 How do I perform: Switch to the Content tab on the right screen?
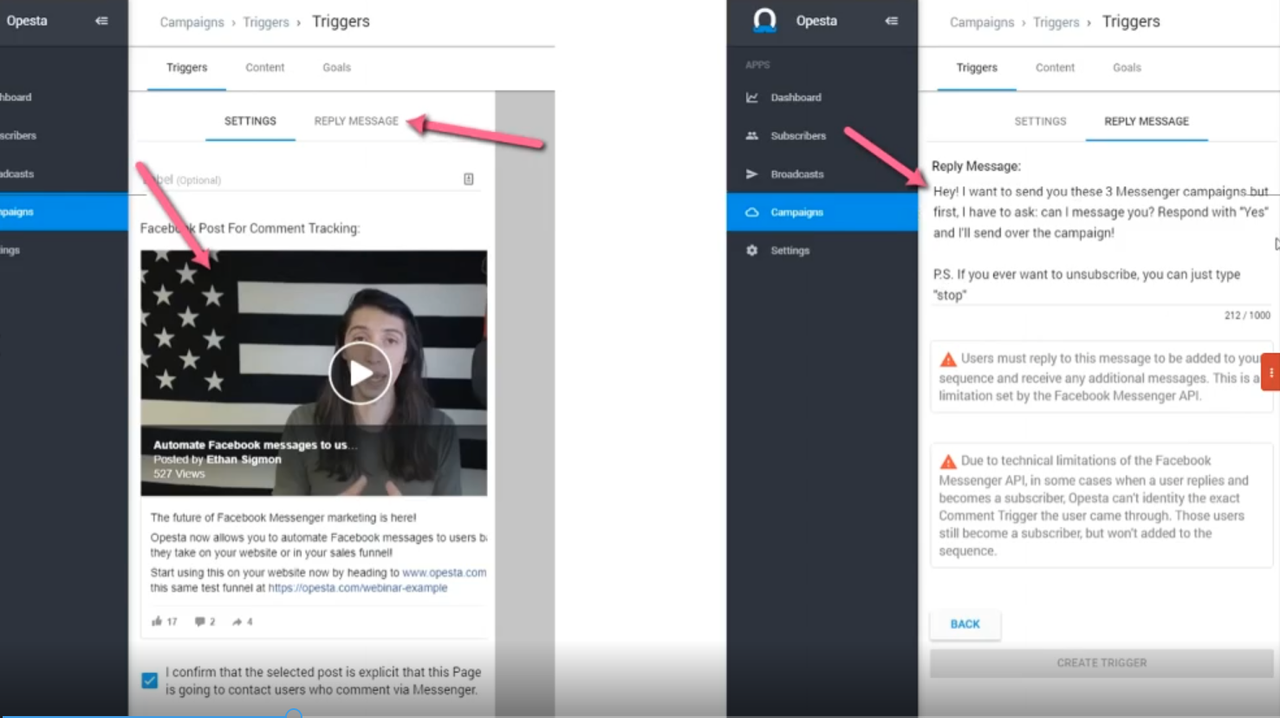click(x=1055, y=68)
